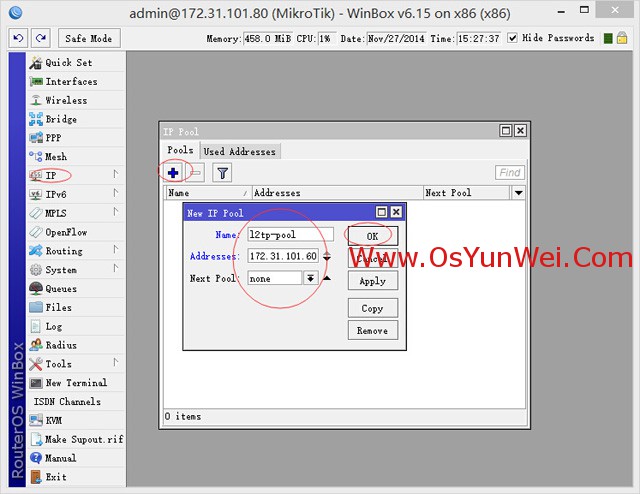Click the Find search field
Screen dimensions: 640x494
pos(510,173)
